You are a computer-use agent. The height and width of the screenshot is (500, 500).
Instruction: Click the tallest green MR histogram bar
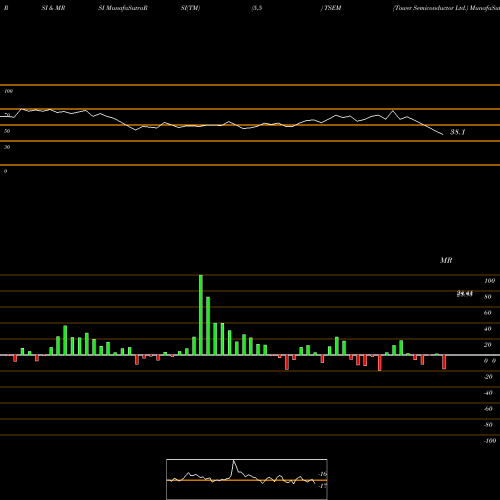tap(201, 315)
